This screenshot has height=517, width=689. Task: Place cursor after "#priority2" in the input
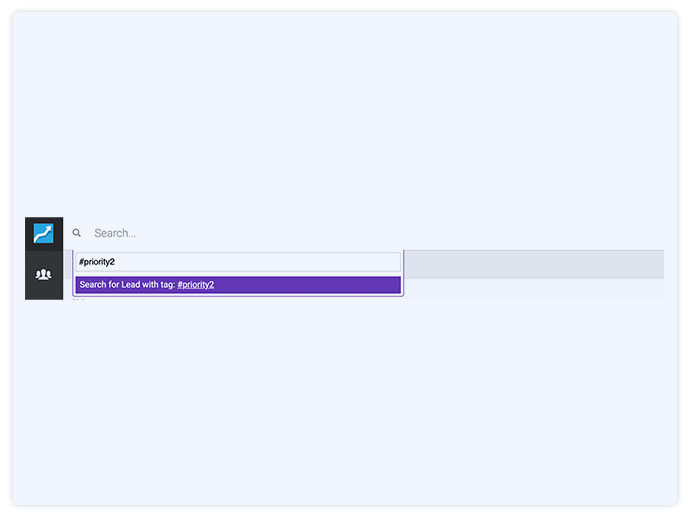pos(116,262)
